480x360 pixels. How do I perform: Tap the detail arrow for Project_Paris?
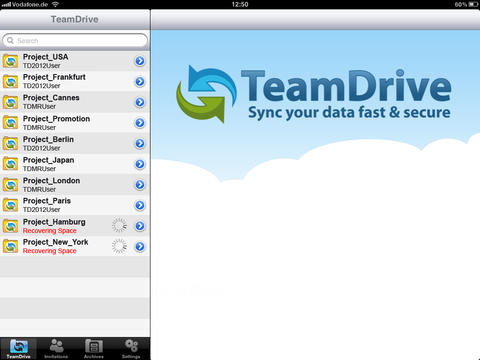140,205
